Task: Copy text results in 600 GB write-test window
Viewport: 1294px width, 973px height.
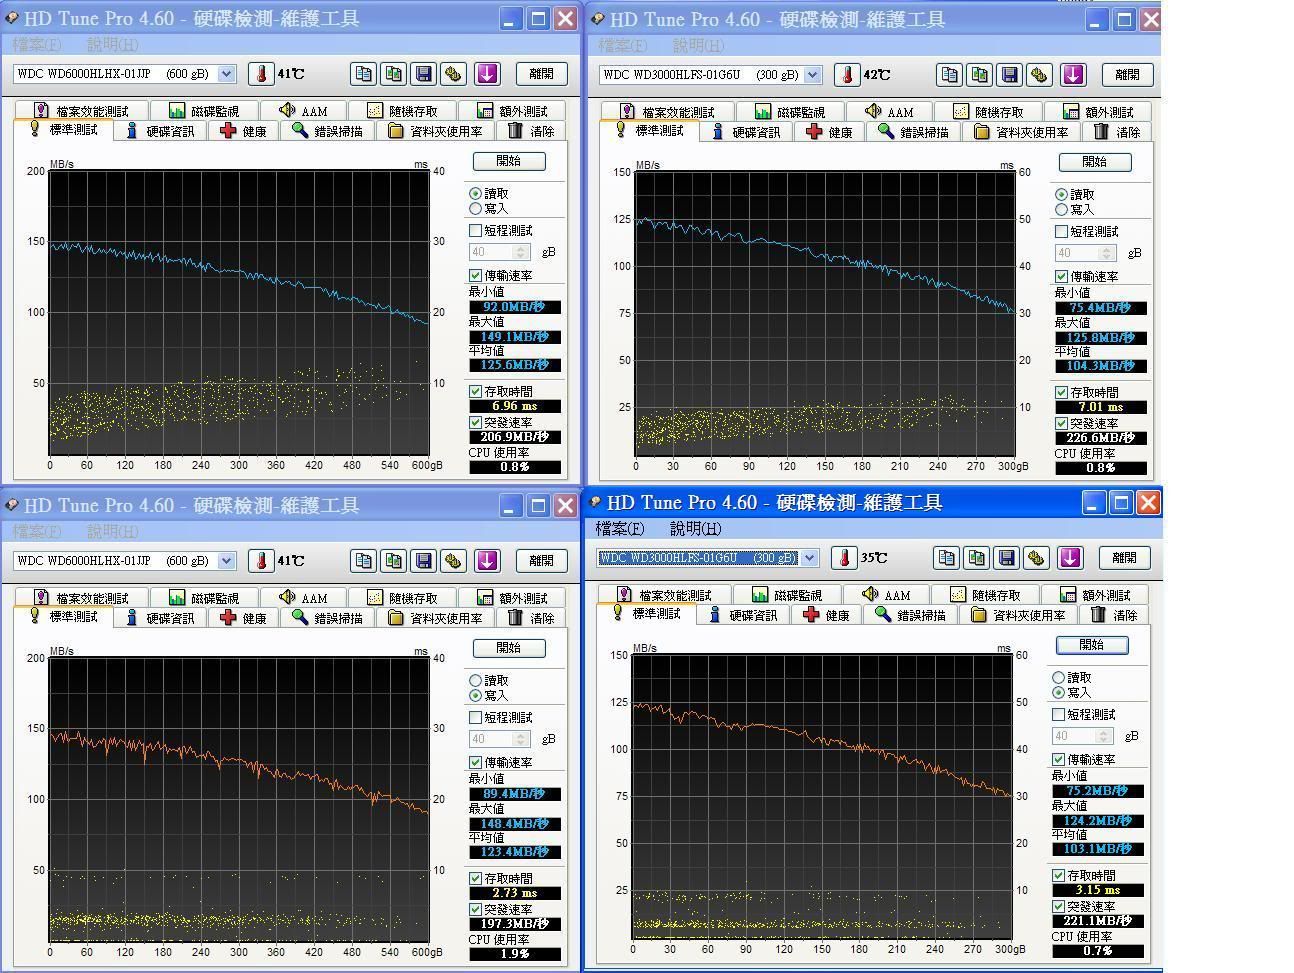Action: pos(364,560)
